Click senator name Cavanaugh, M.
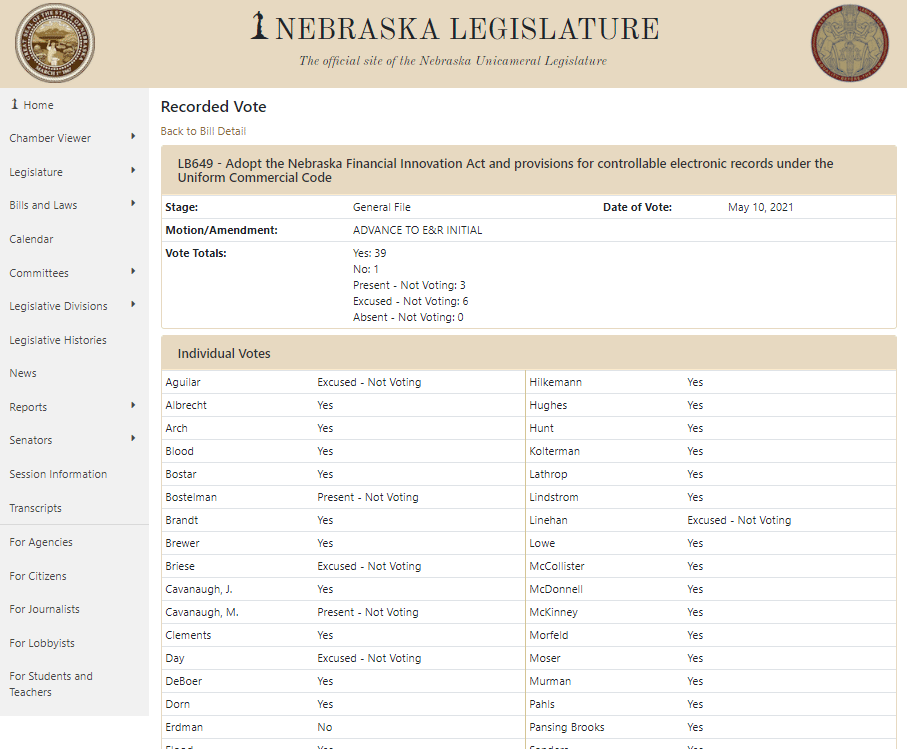The height and width of the screenshot is (749, 907). (x=202, y=613)
